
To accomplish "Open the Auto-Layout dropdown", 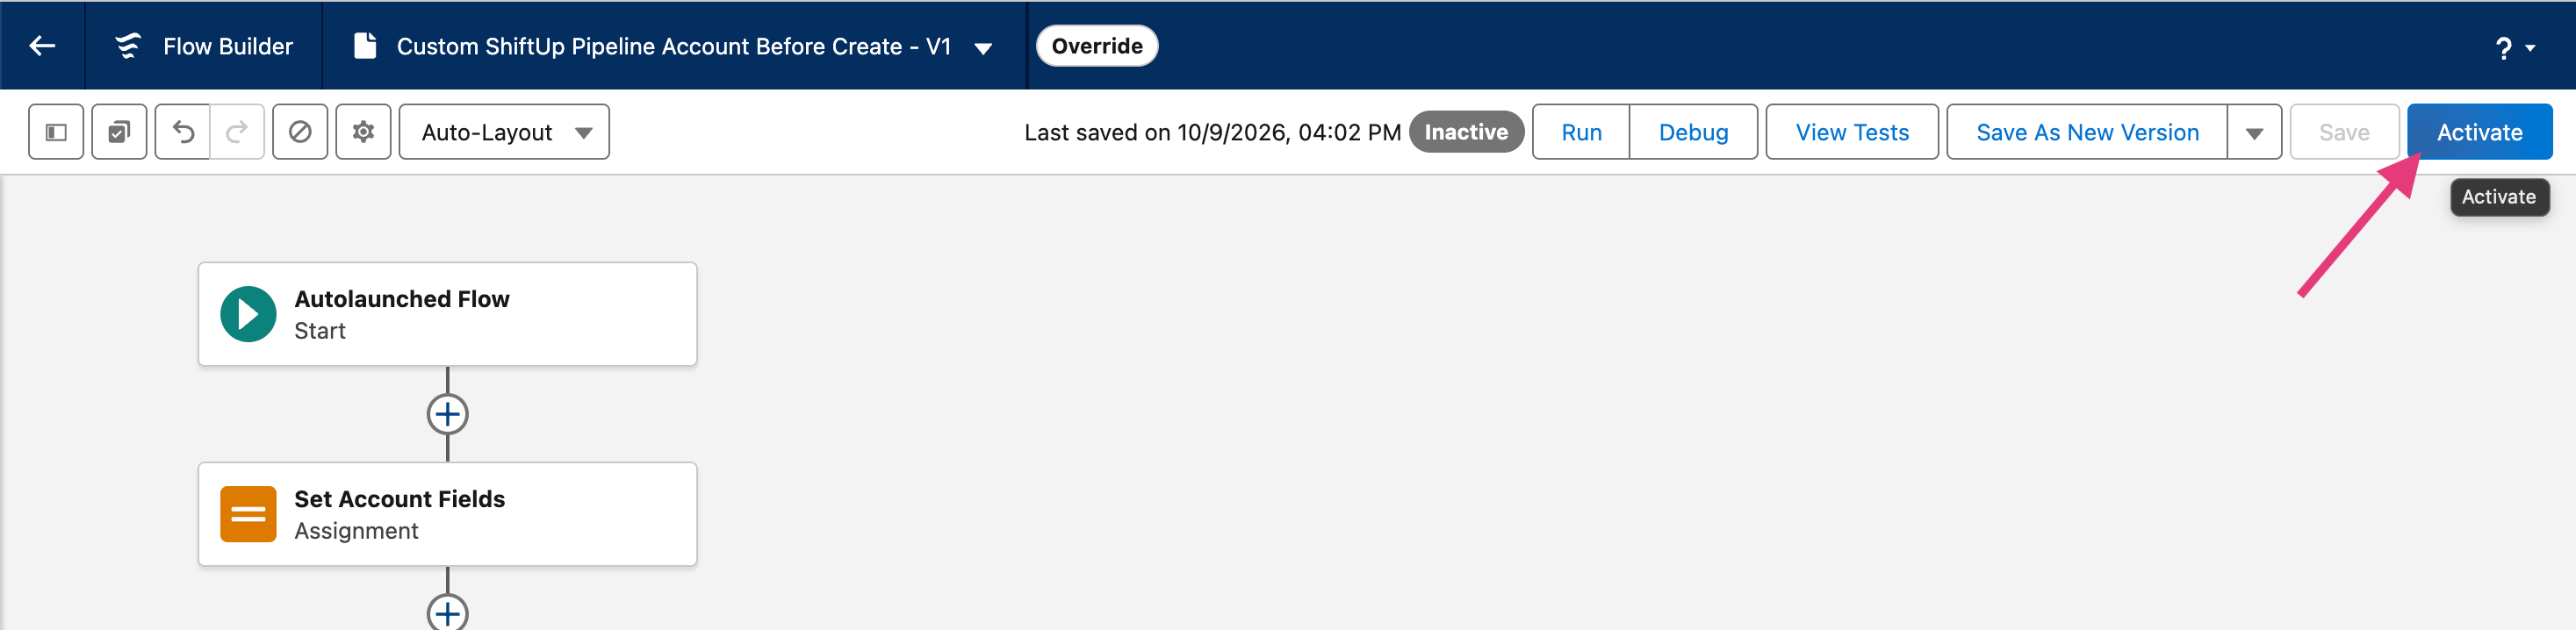I will point(504,132).
